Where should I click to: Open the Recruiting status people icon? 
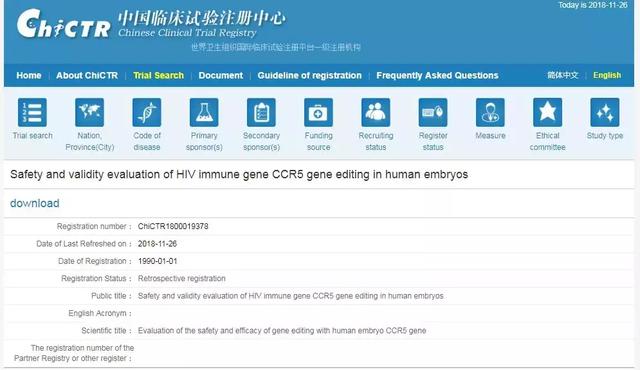click(376, 112)
